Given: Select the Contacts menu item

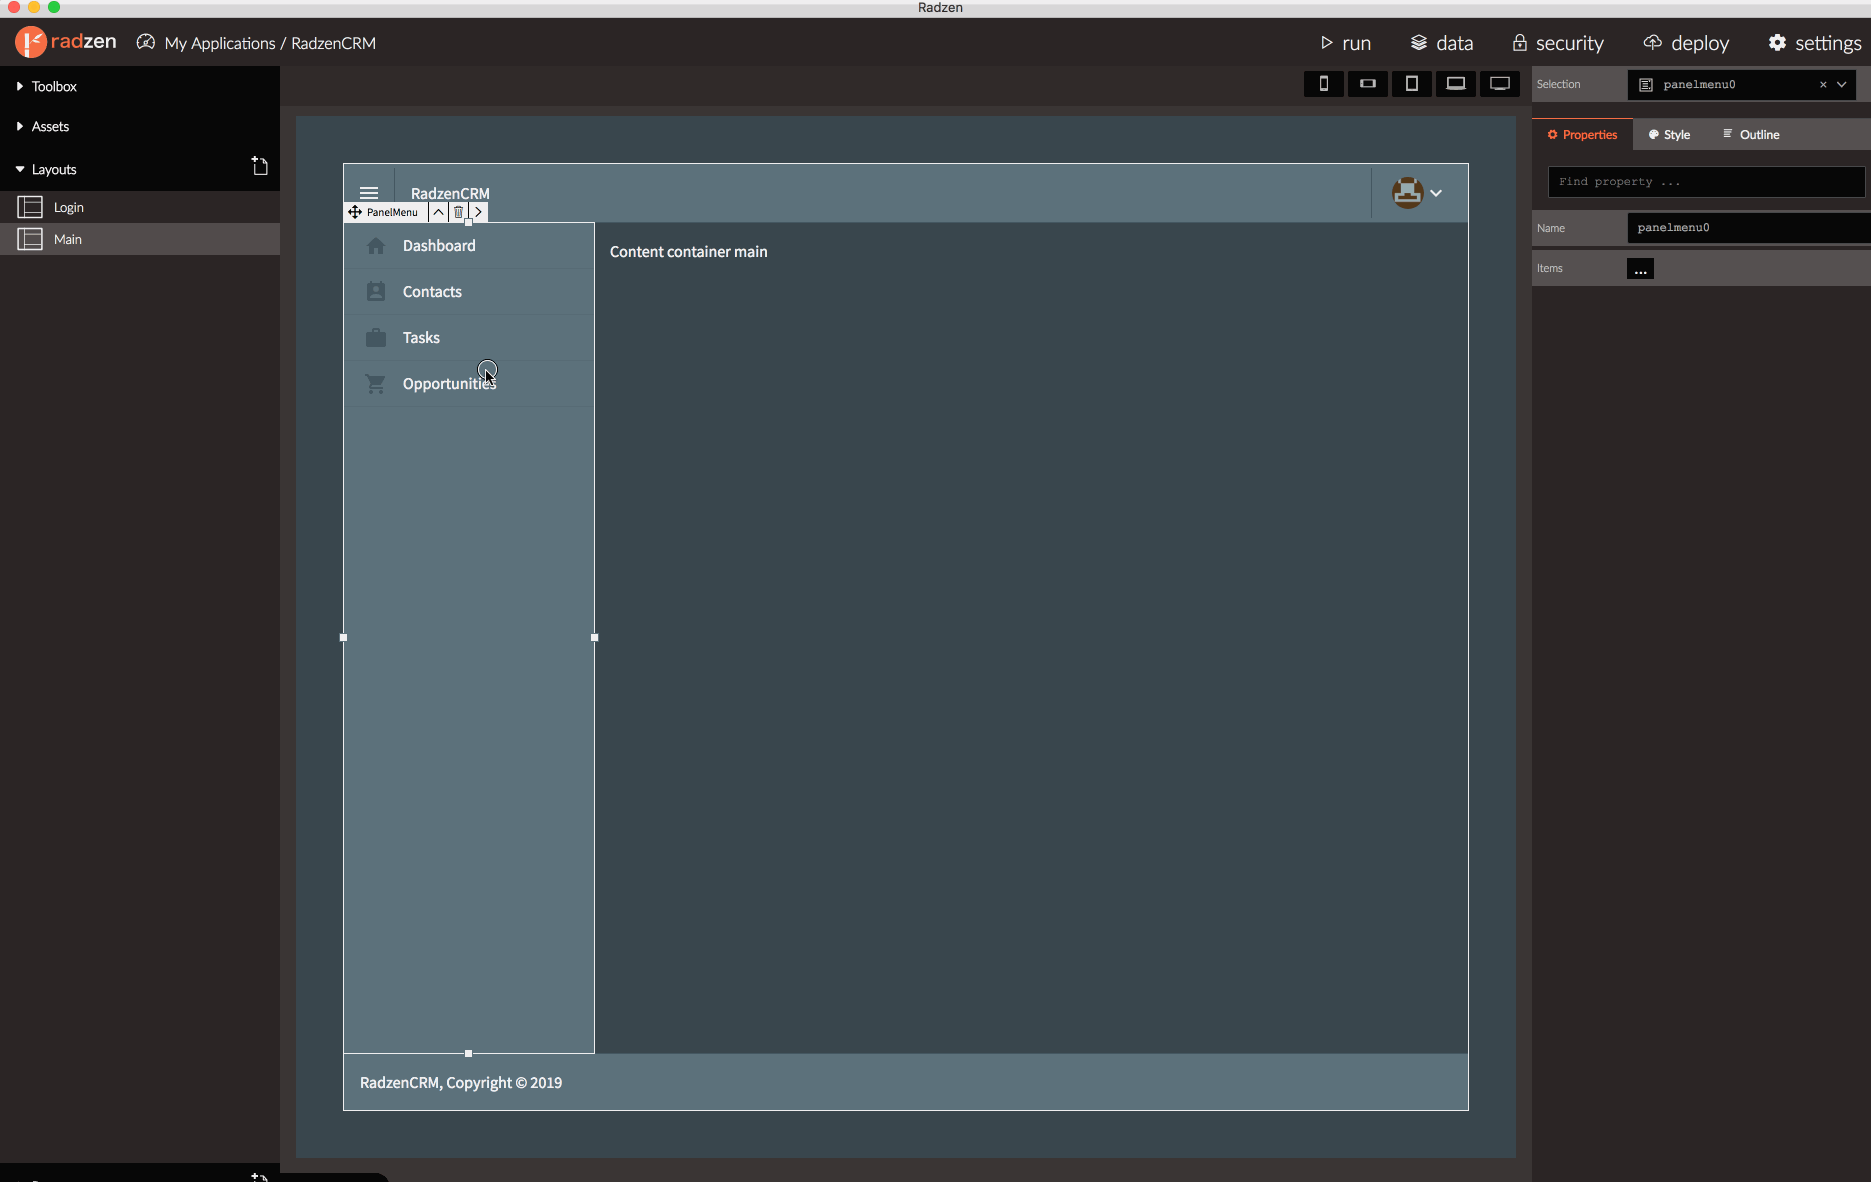Looking at the screenshot, I should (x=469, y=292).
